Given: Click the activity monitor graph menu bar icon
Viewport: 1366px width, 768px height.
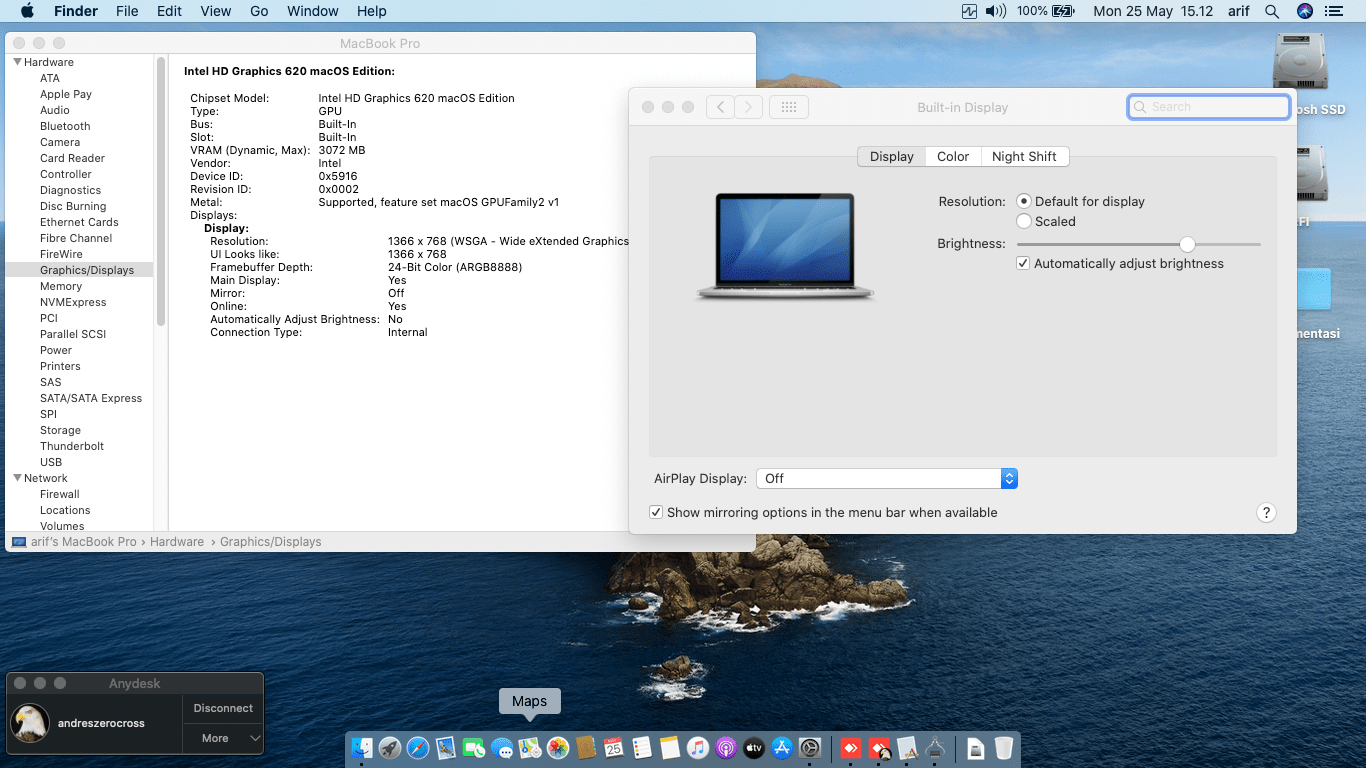Looking at the screenshot, I should click(968, 11).
